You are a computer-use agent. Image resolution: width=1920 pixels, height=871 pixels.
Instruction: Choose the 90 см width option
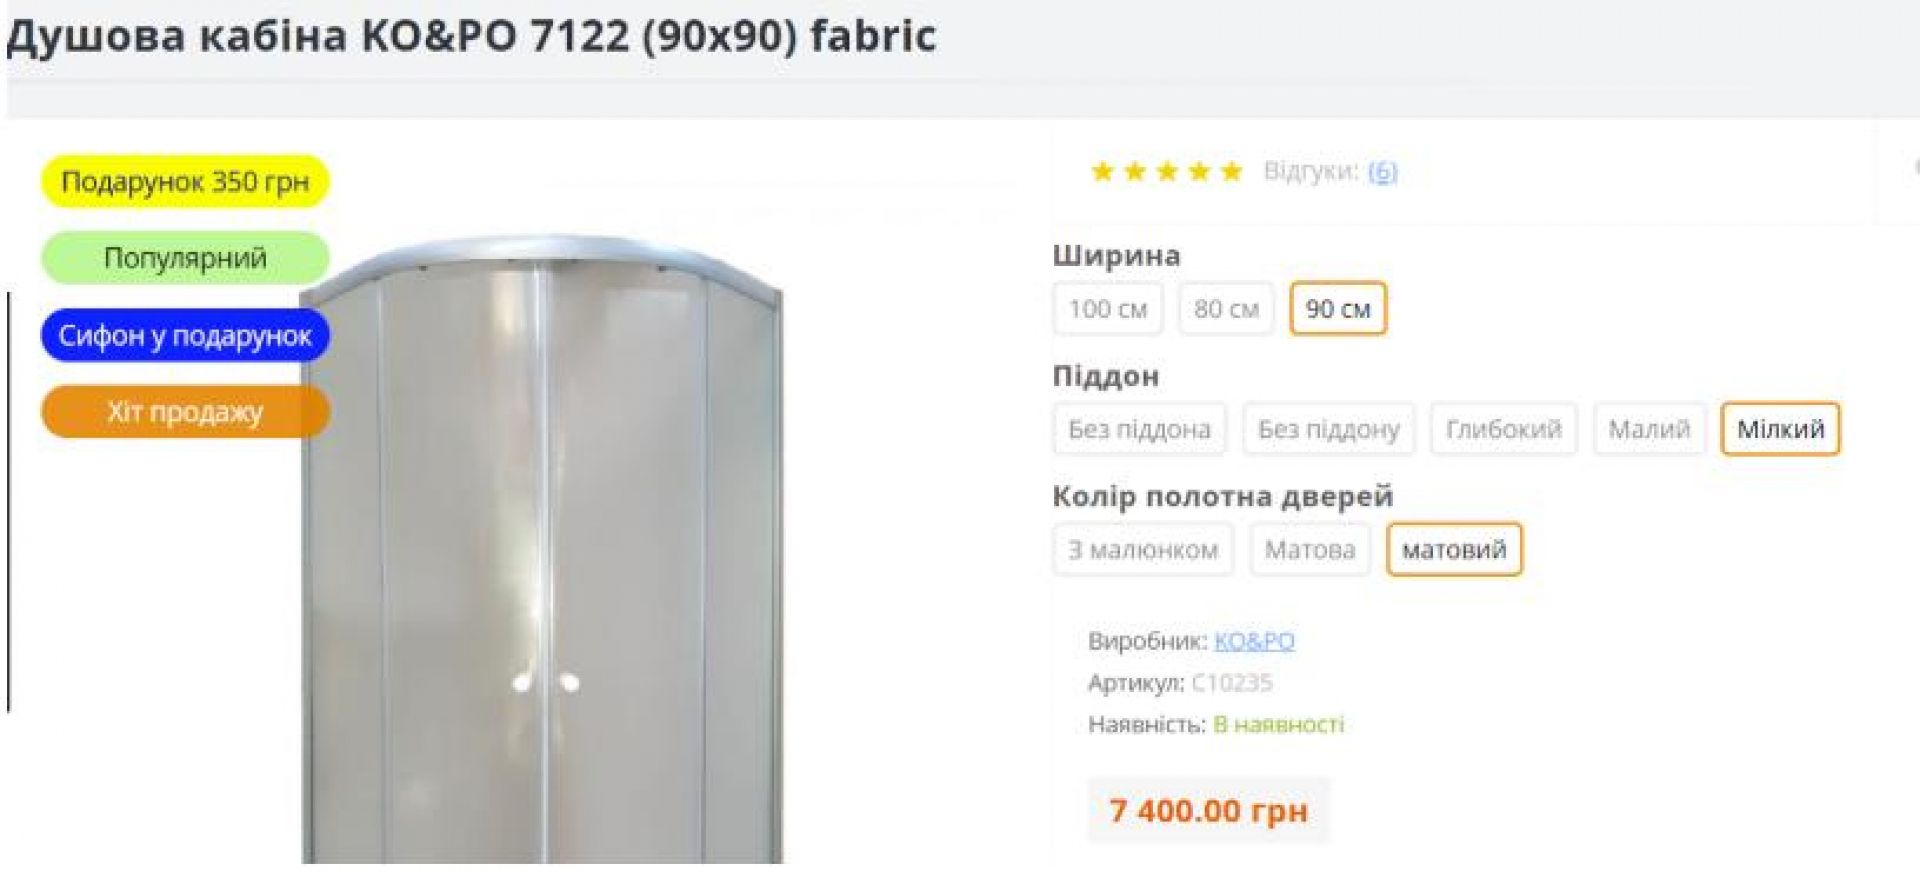[x=1338, y=309]
